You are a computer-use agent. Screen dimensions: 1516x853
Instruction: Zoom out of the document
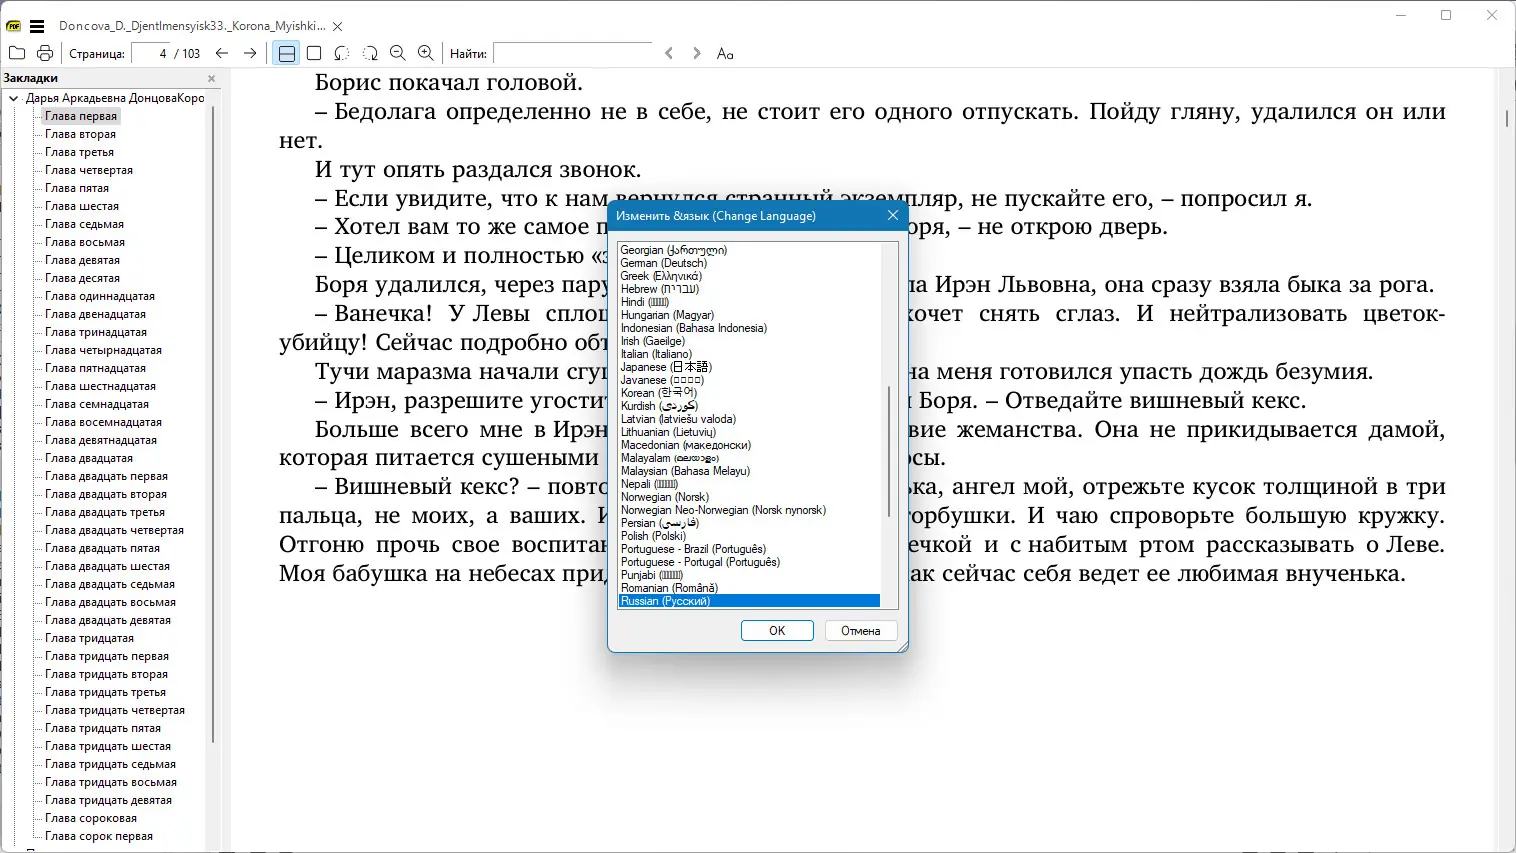(398, 53)
